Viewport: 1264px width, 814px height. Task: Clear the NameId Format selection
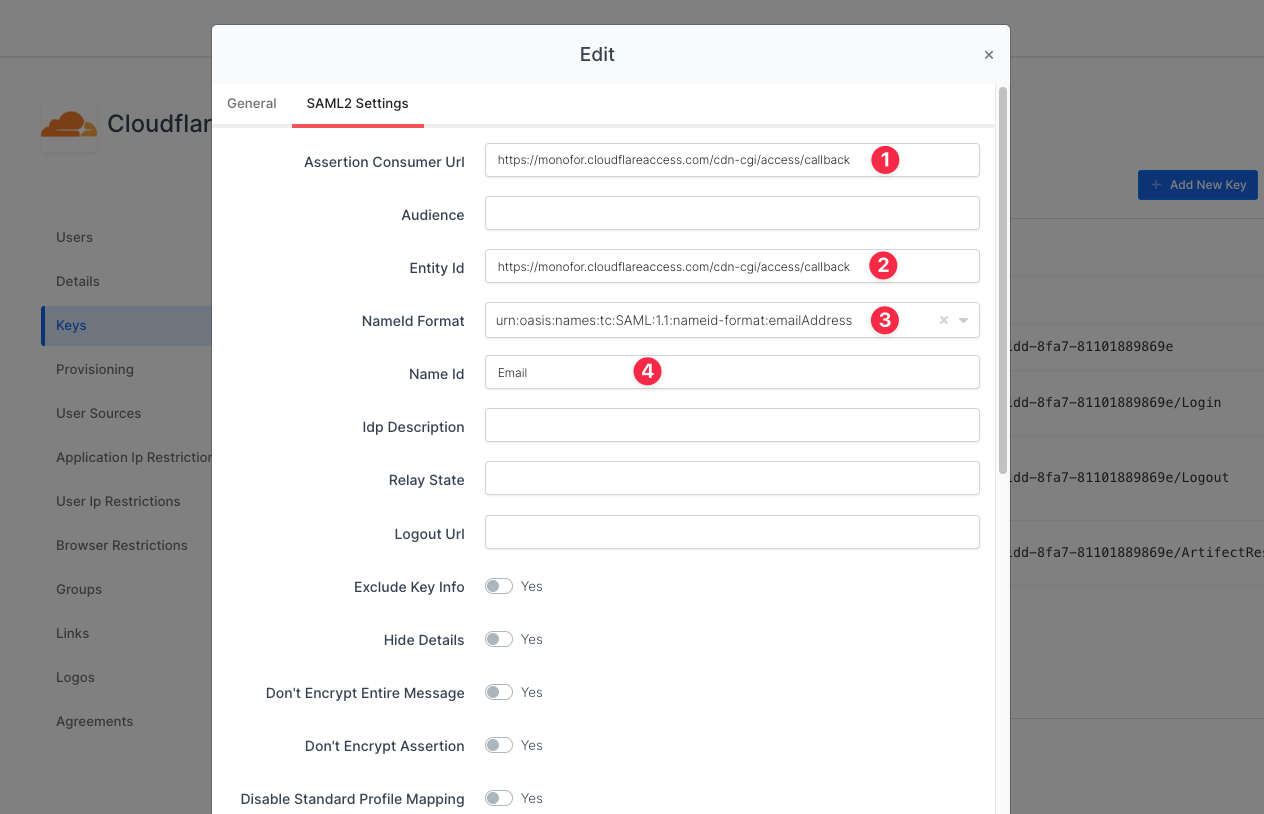coord(943,321)
